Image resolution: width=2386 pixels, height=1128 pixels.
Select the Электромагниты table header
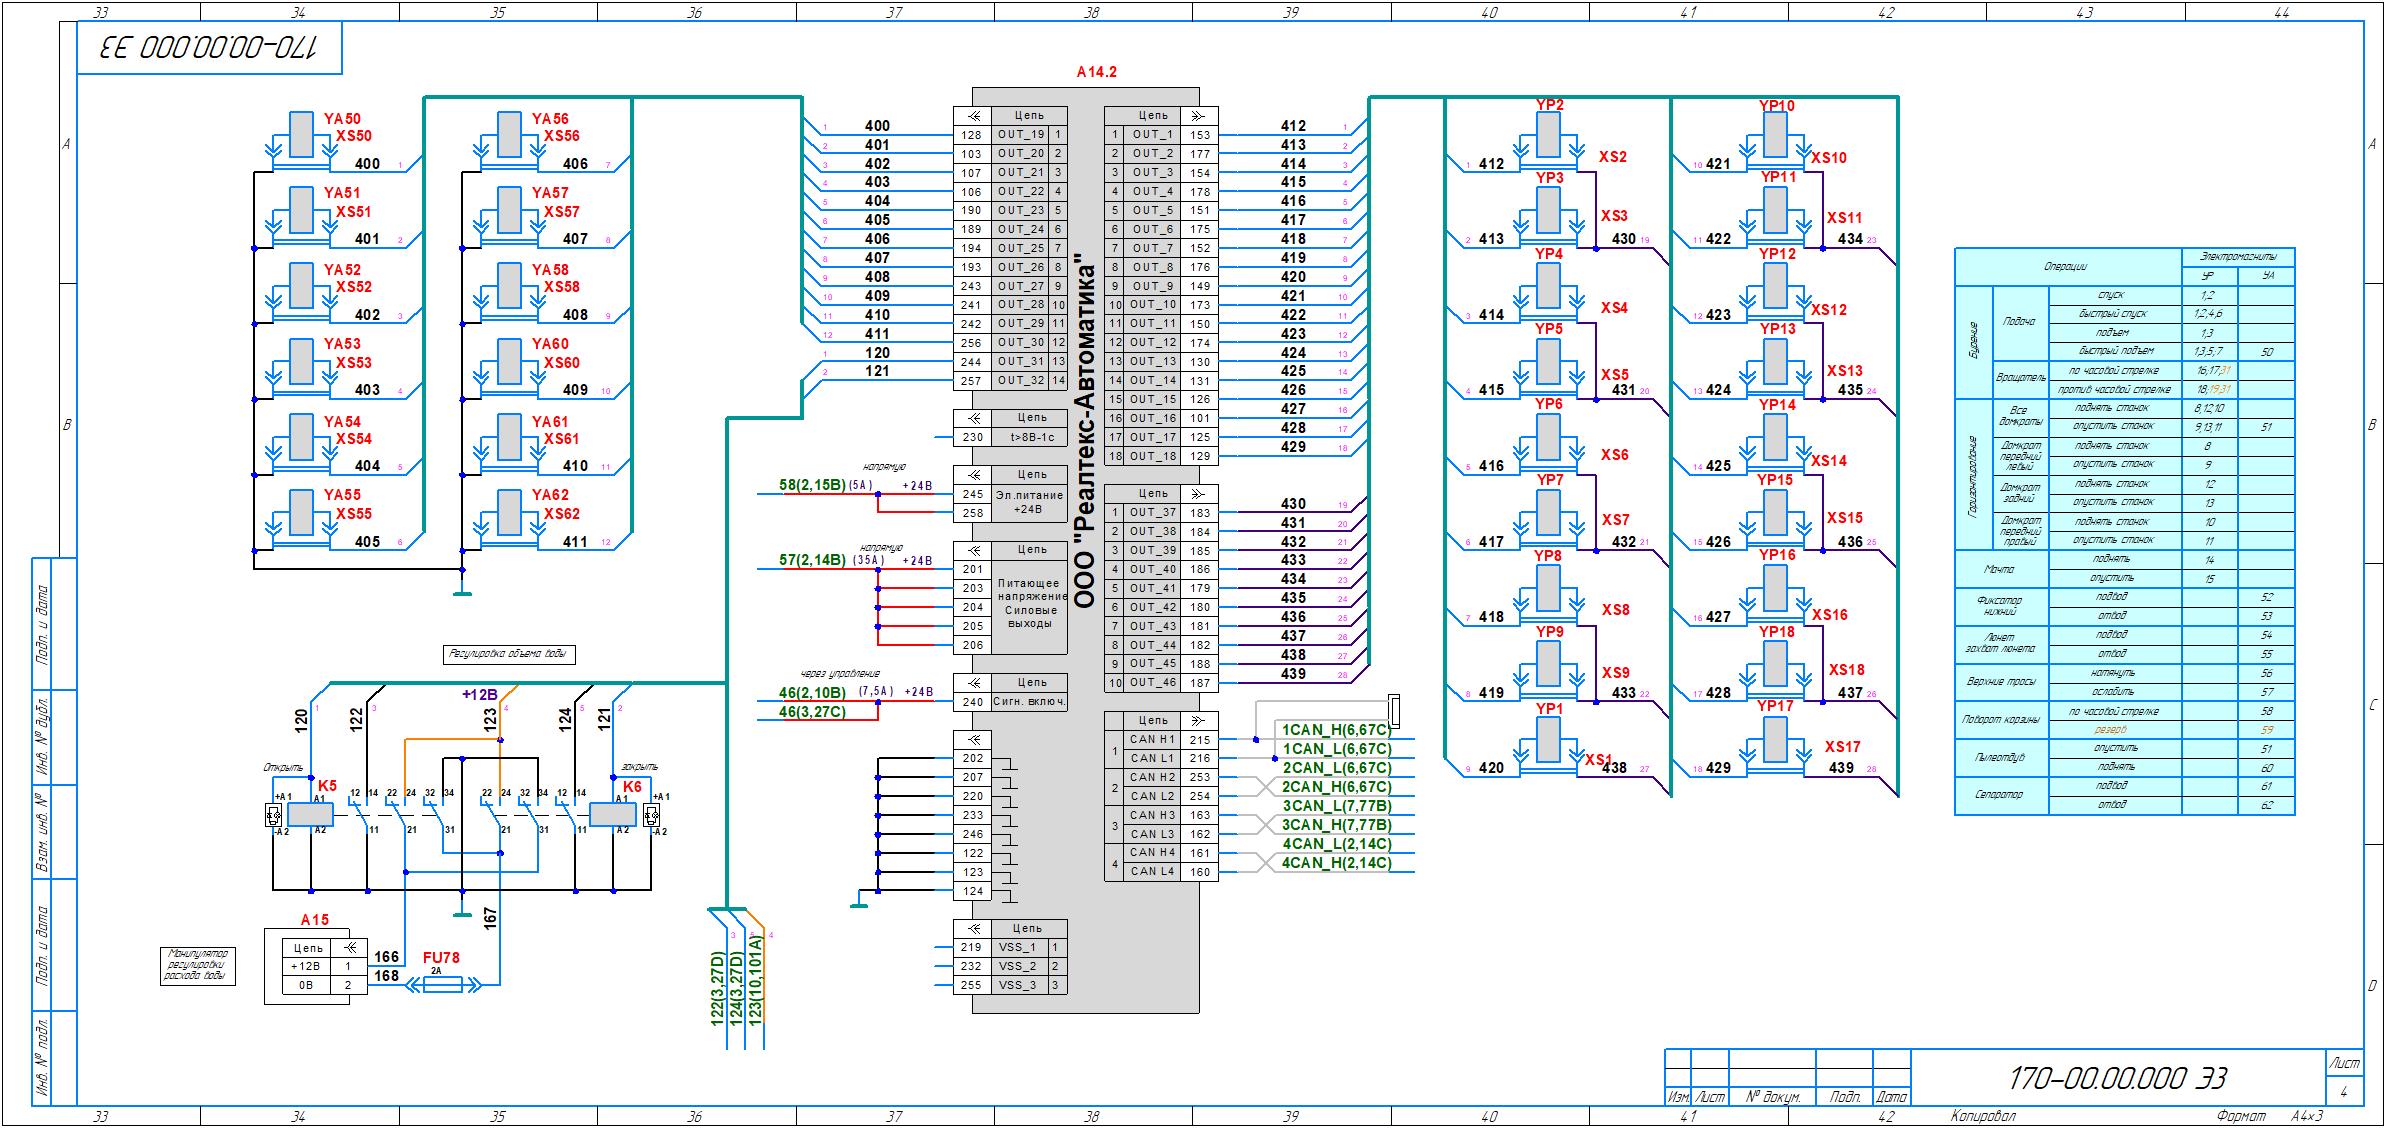[2237, 257]
